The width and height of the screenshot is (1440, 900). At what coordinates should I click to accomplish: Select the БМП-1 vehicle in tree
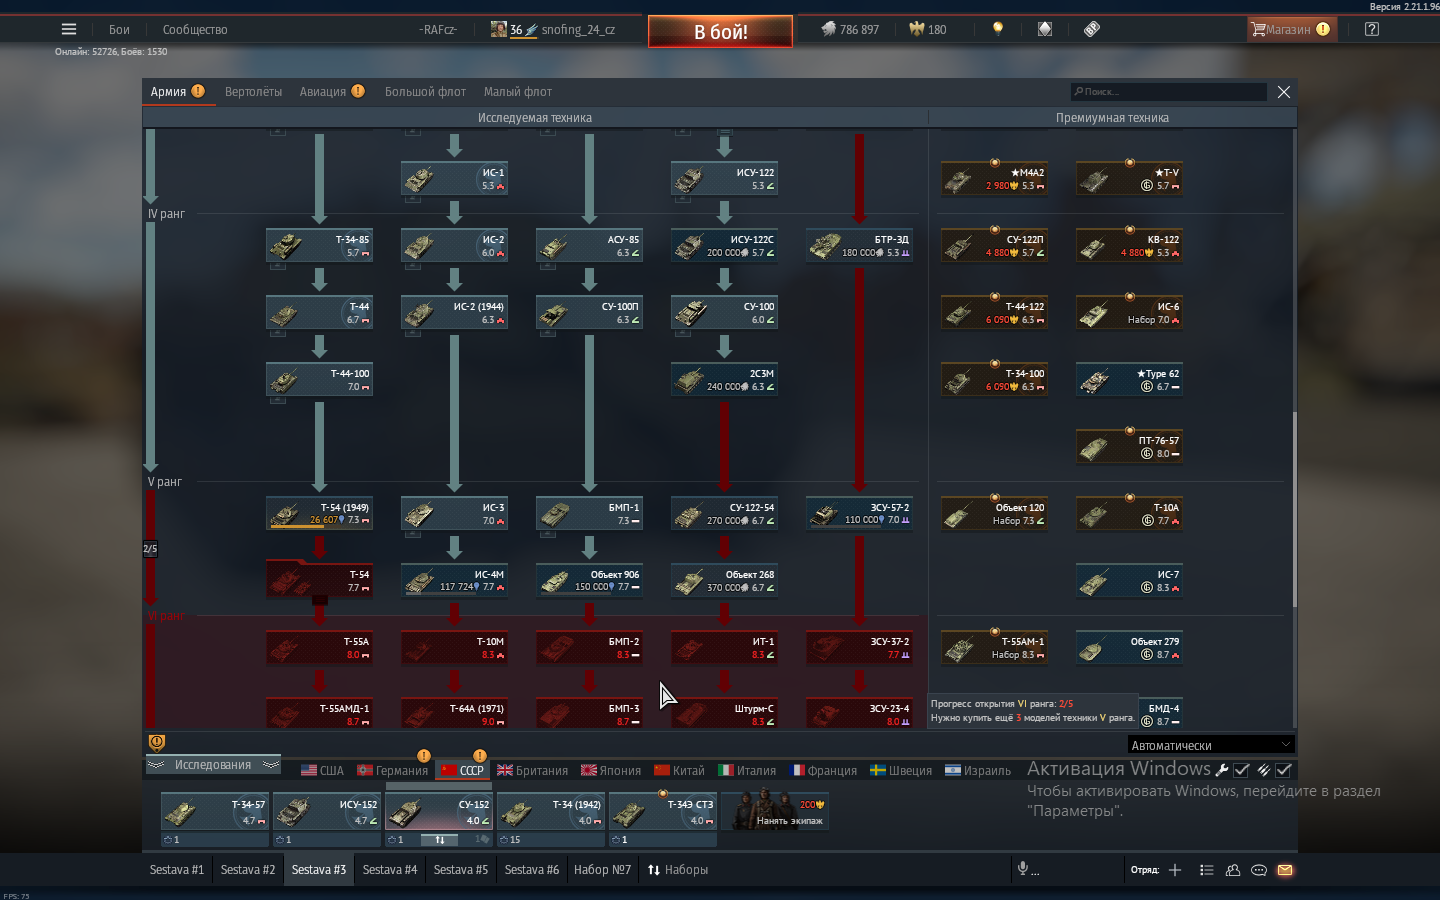pos(589,513)
